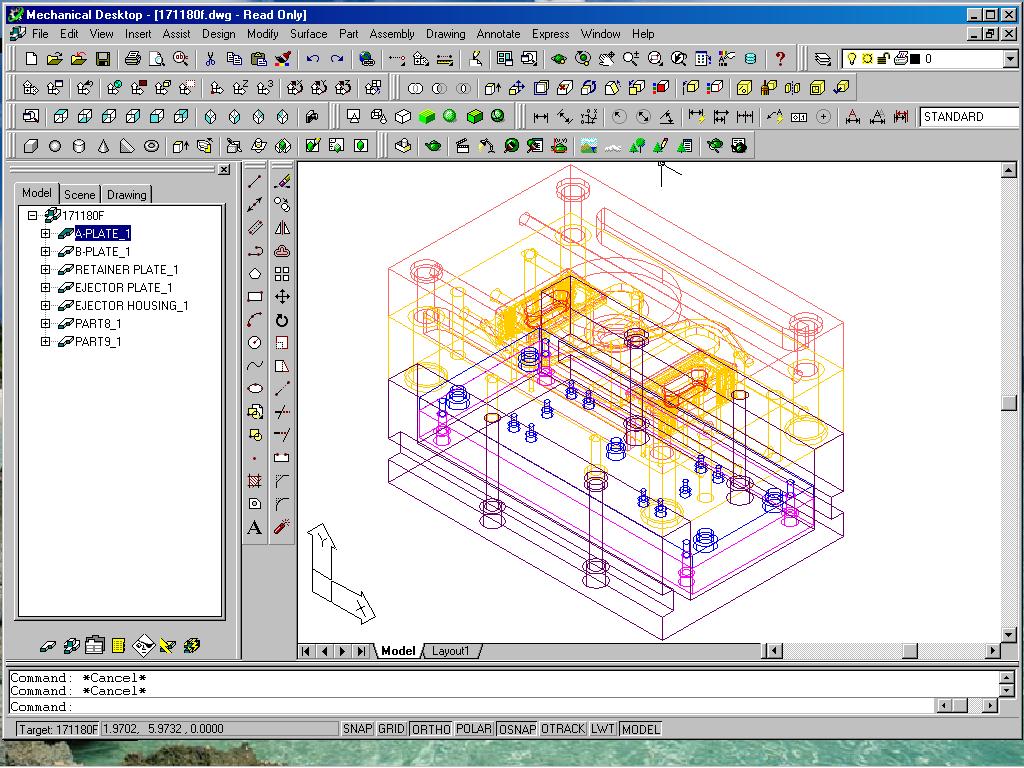1024x768 pixels.
Task: Open the Assembly menu
Action: (x=392, y=34)
